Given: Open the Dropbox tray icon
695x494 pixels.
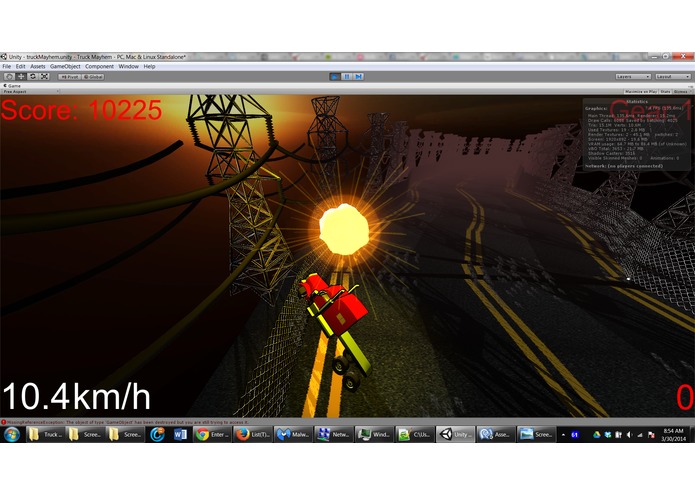Looking at the screenshot, I should point(608,435).
